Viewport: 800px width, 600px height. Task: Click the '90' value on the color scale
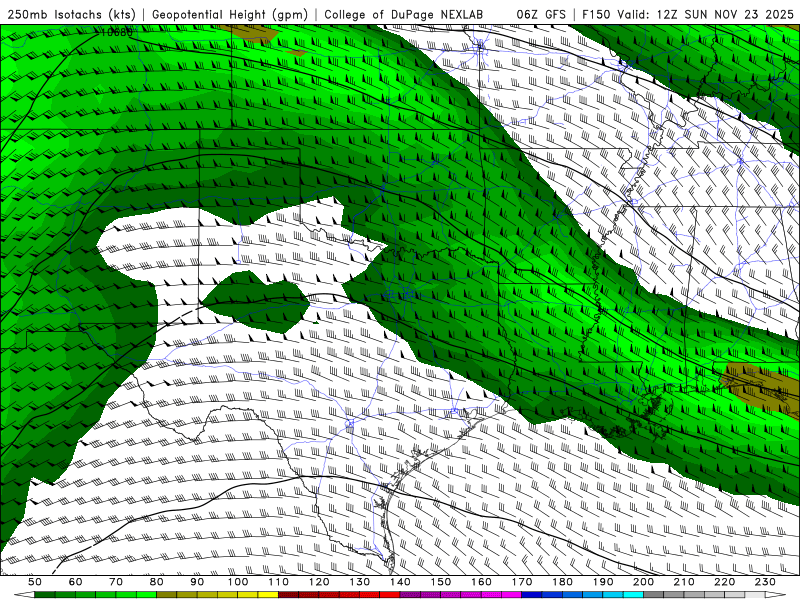[197, 582]
